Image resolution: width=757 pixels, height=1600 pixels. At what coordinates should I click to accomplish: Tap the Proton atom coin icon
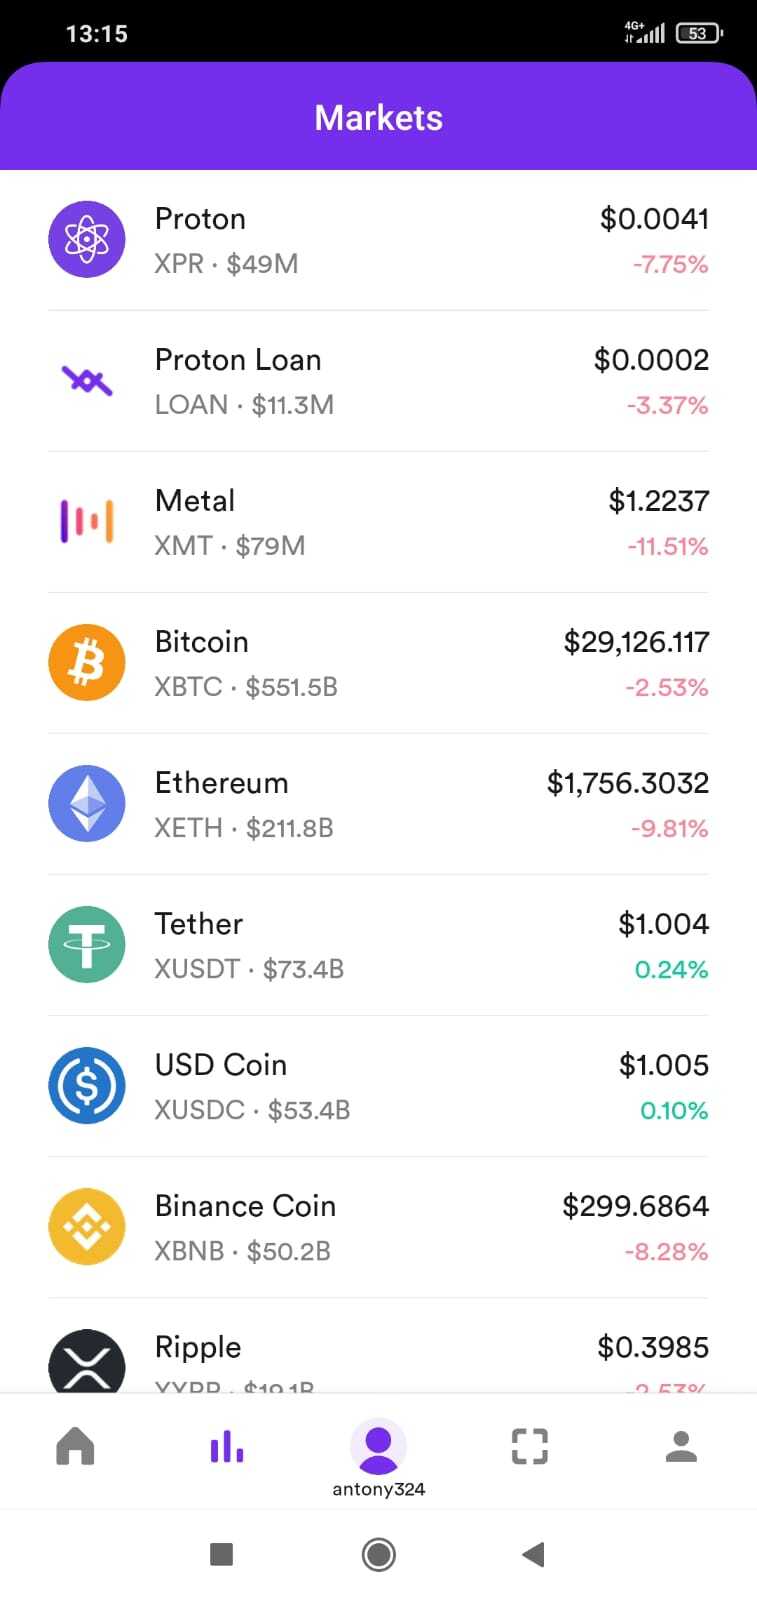pyautogui.click(x=87, y=239)
